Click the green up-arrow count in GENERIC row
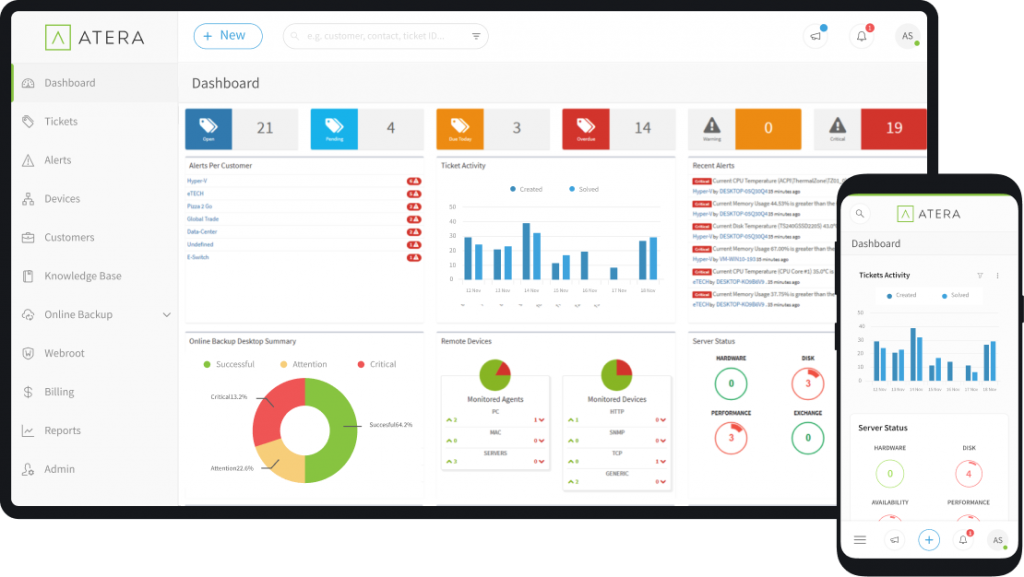Screen dimensions: 1024x577 (573, 482)
